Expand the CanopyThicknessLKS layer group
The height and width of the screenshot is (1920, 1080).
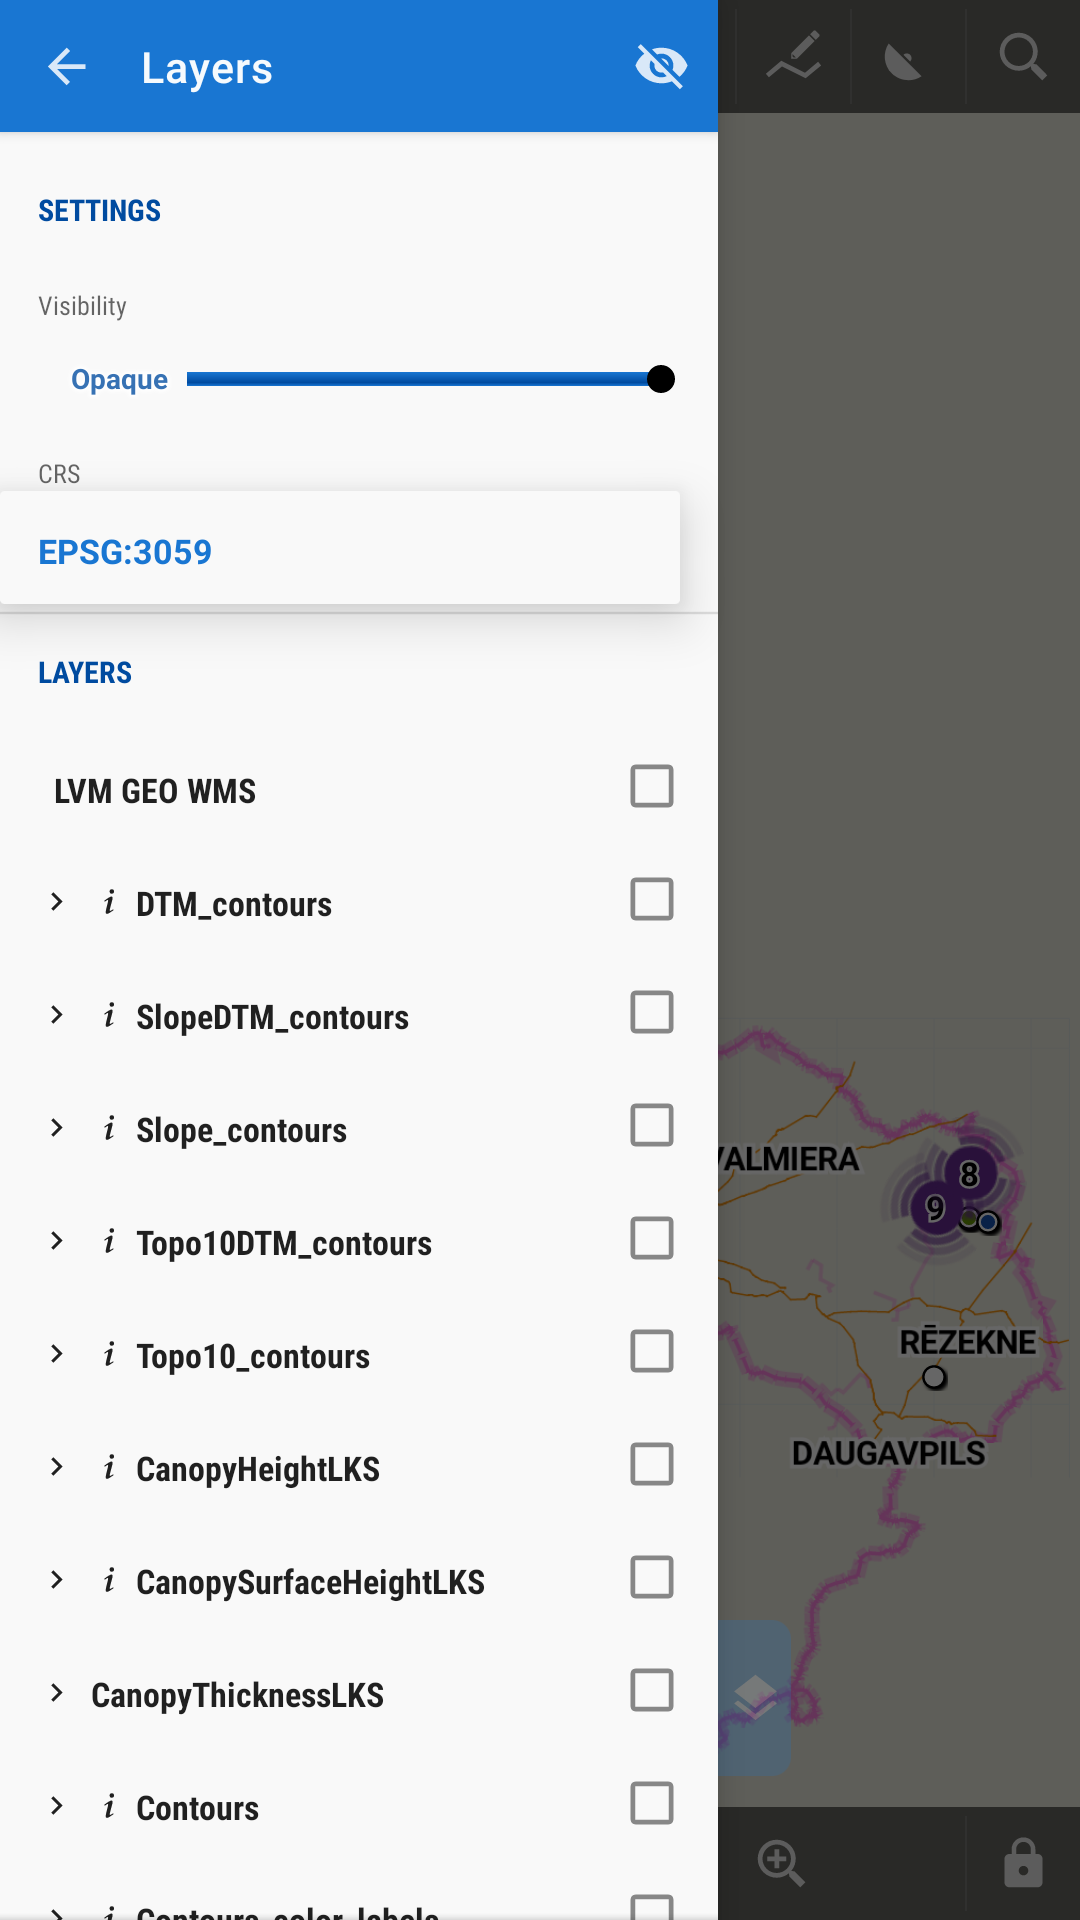(57, 1694)
